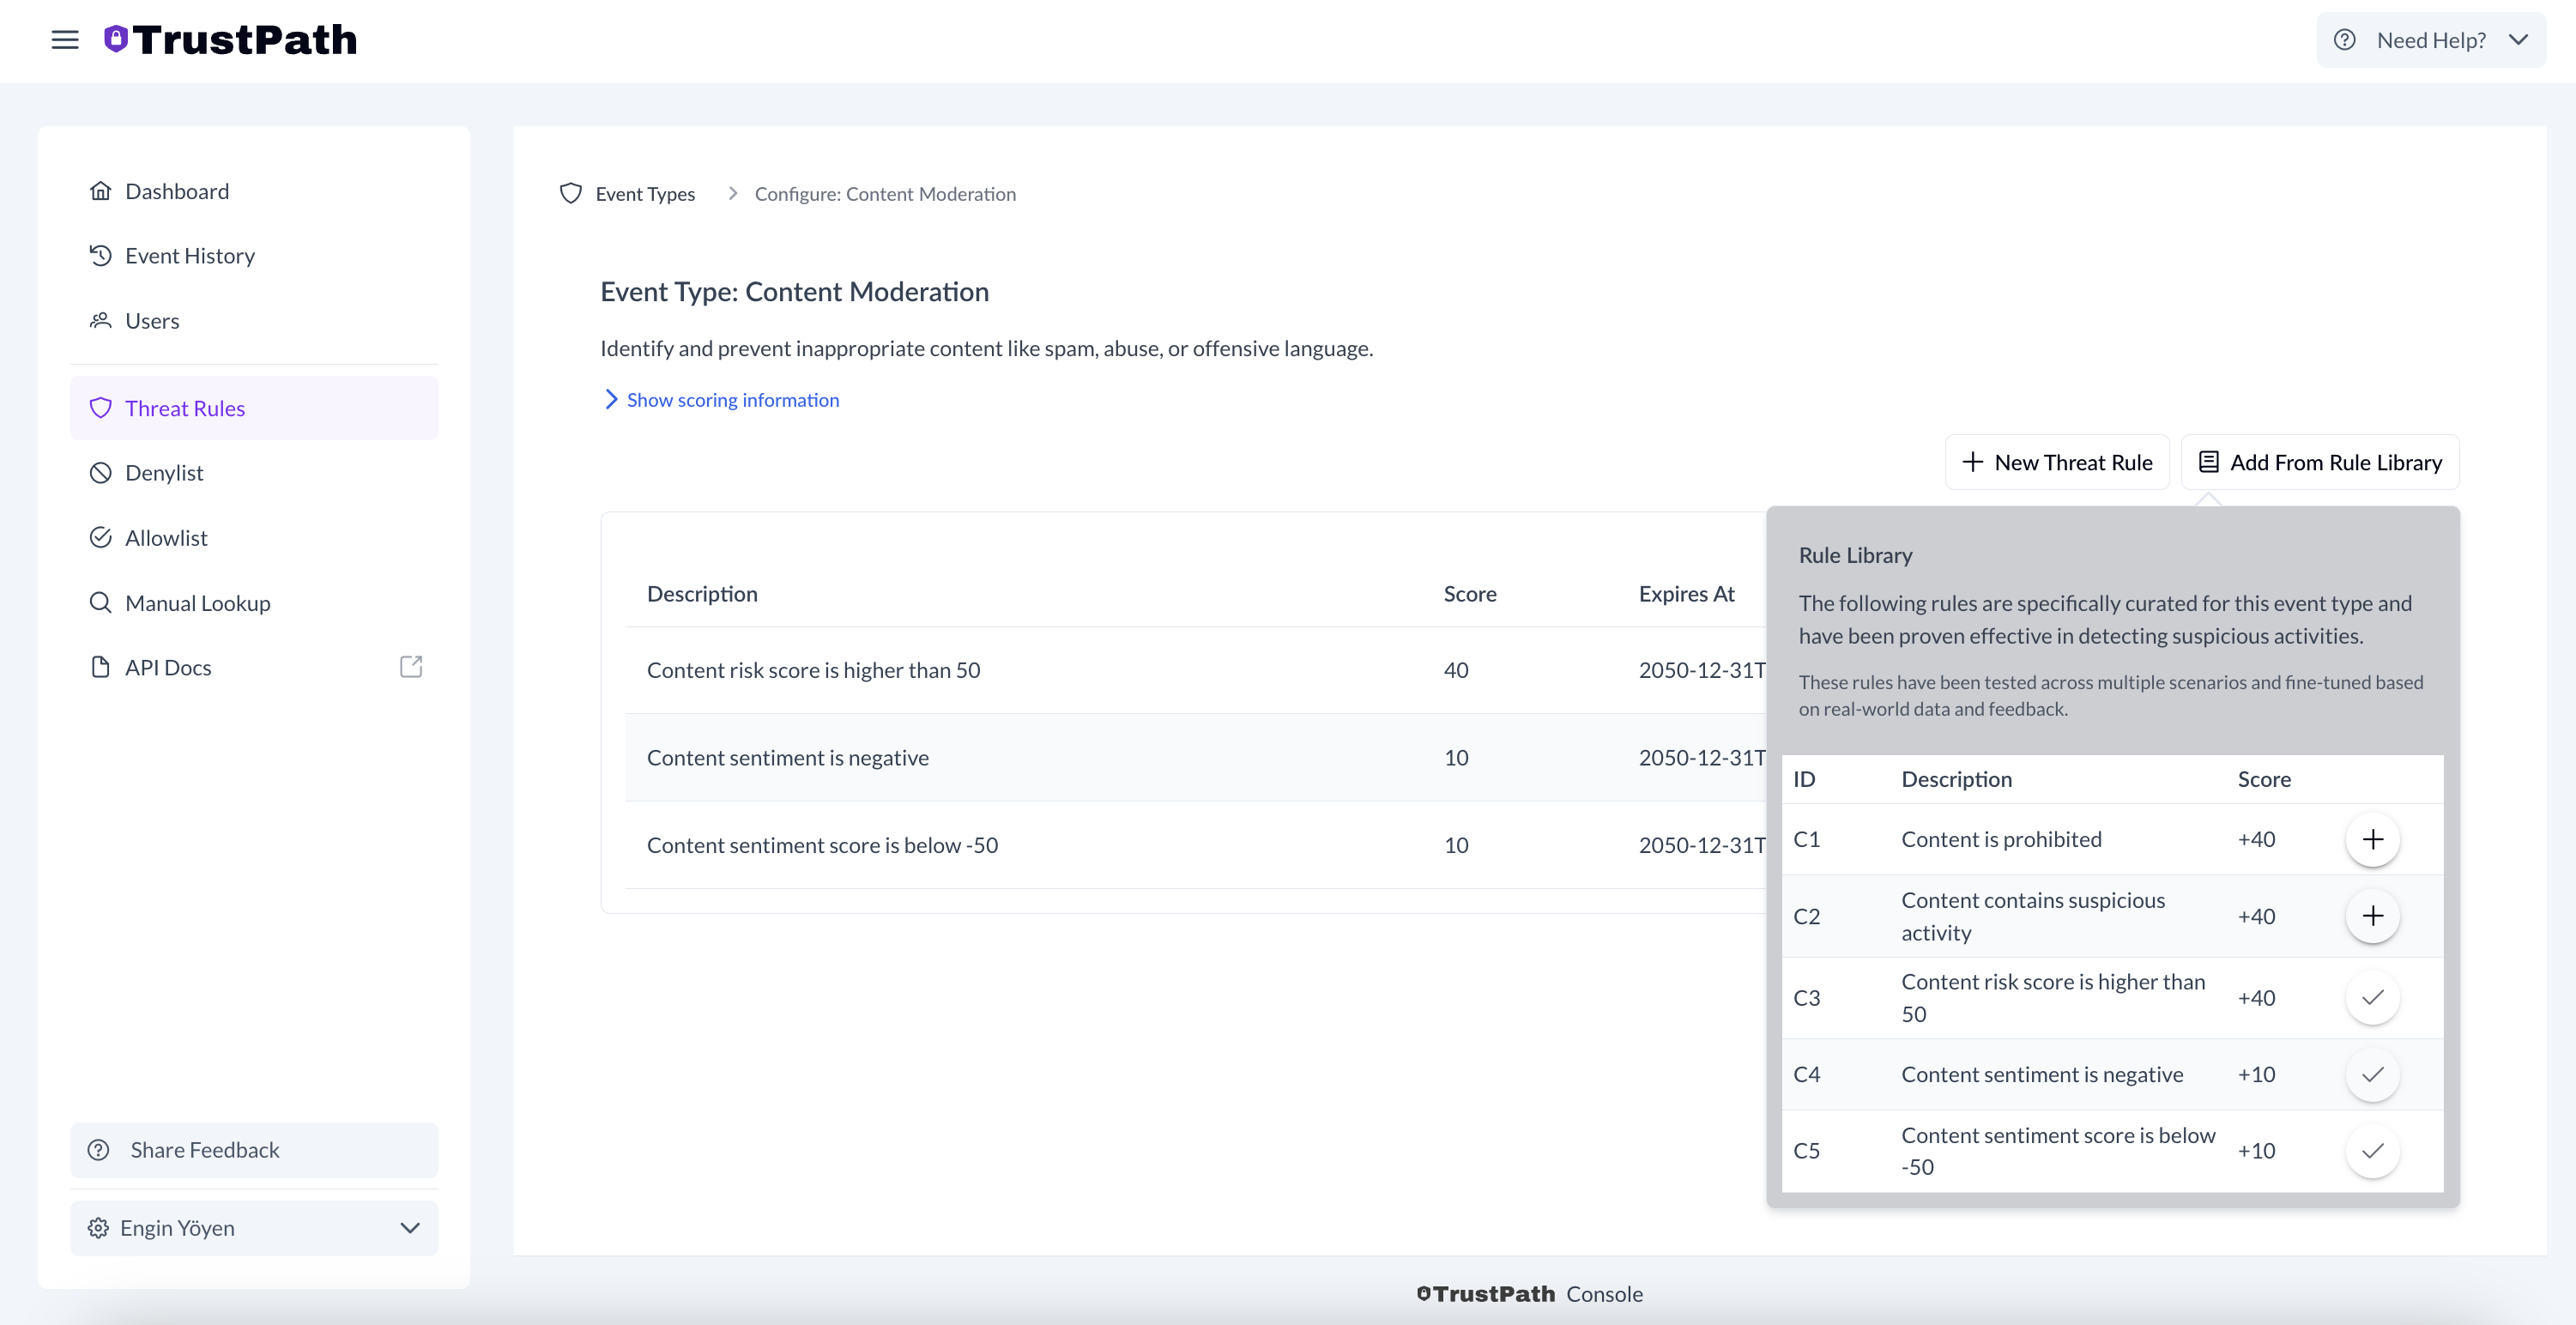Image resolution: width=2576 pixels, height=1325 pixels.
Task: Click the API Docs file icon
Action: (x=100, y=667)
